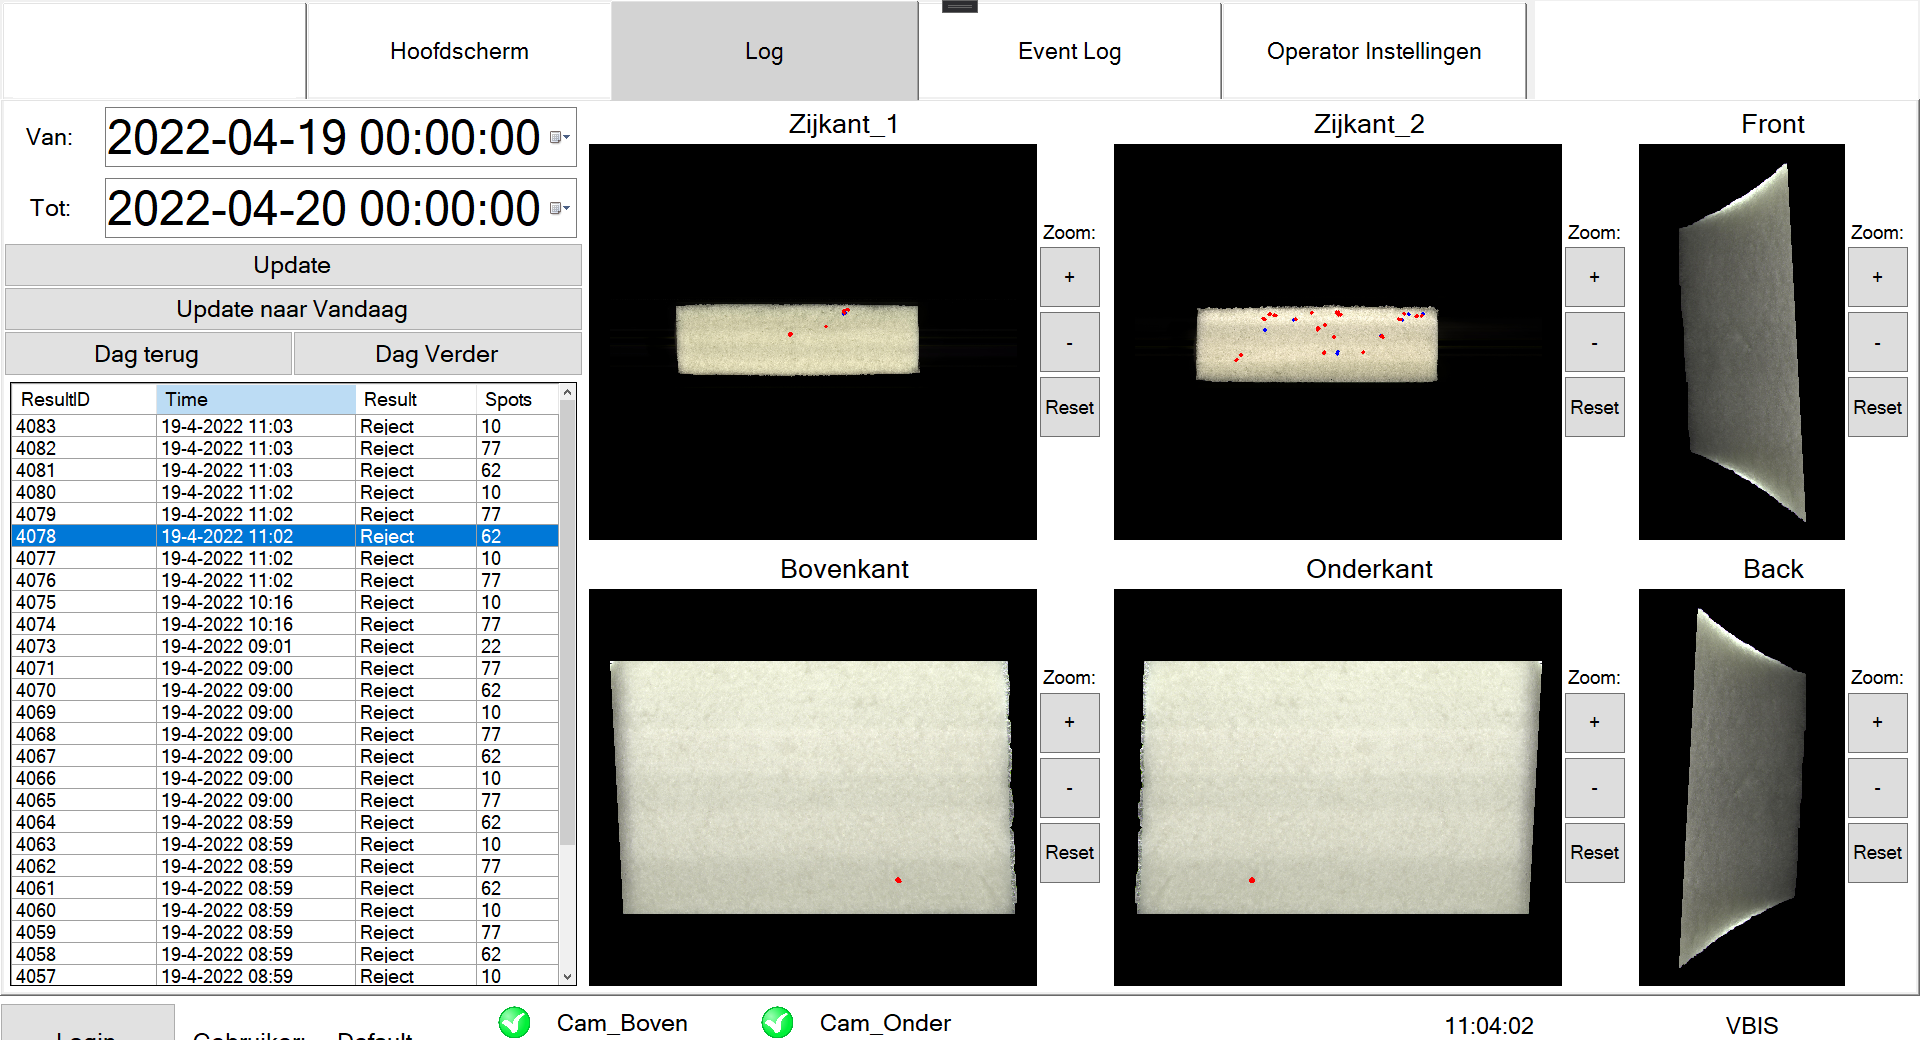Switch to the Hoofdscherm tab
Screen dimensions: 1920x1040
(459, 51)
